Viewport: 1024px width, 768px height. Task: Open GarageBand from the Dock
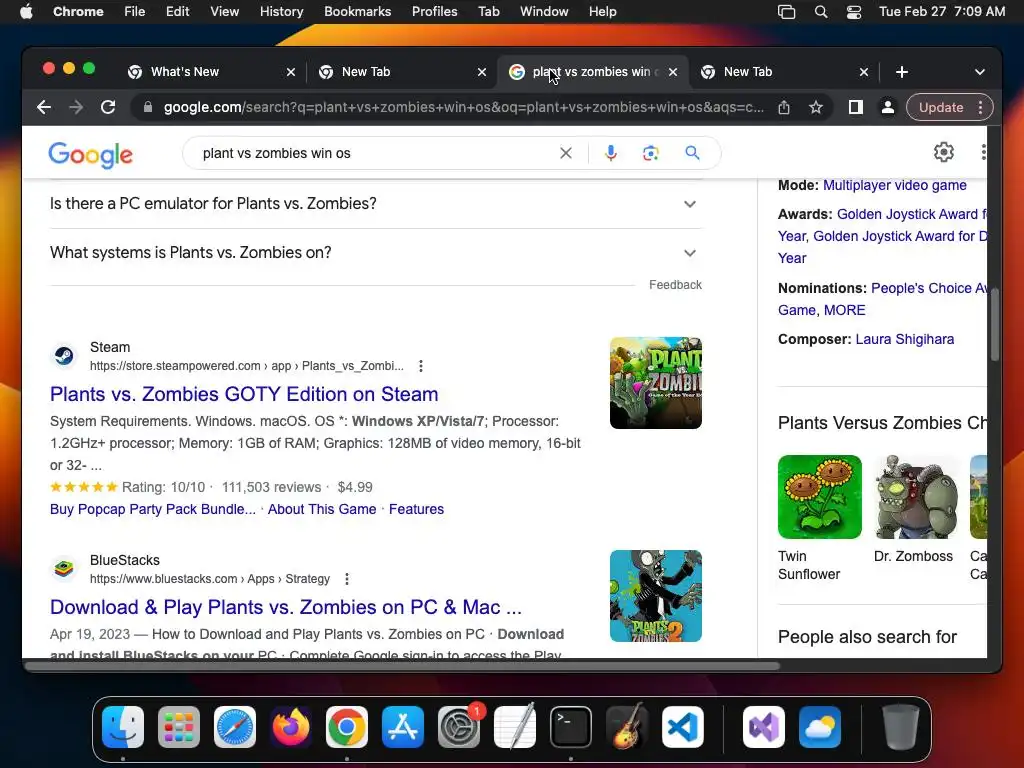click(x=627, y=727)
